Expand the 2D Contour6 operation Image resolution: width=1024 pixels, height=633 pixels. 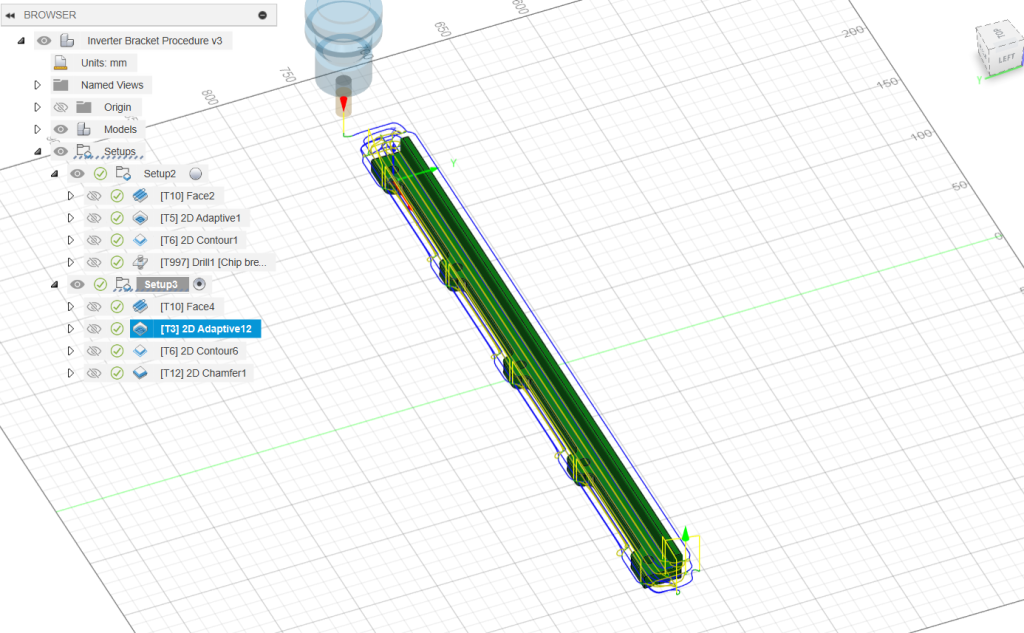point(70,351)
